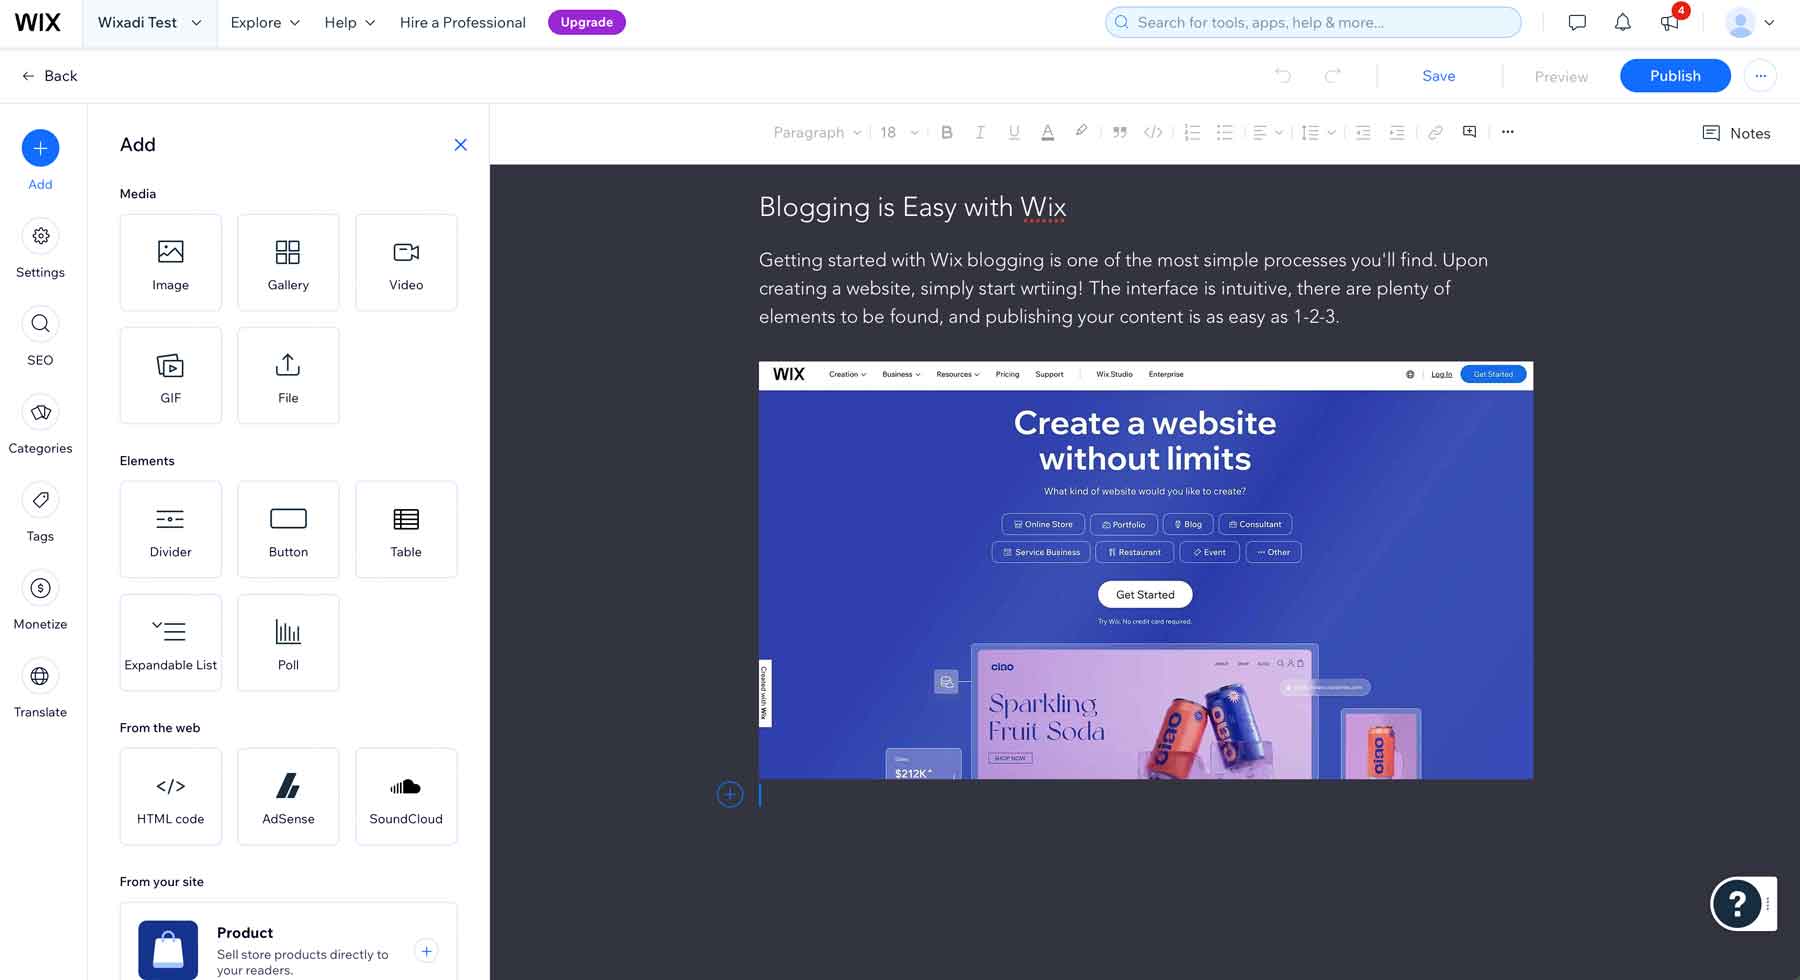Open the Help menu

pyautogui.click(x=348, y=22)
